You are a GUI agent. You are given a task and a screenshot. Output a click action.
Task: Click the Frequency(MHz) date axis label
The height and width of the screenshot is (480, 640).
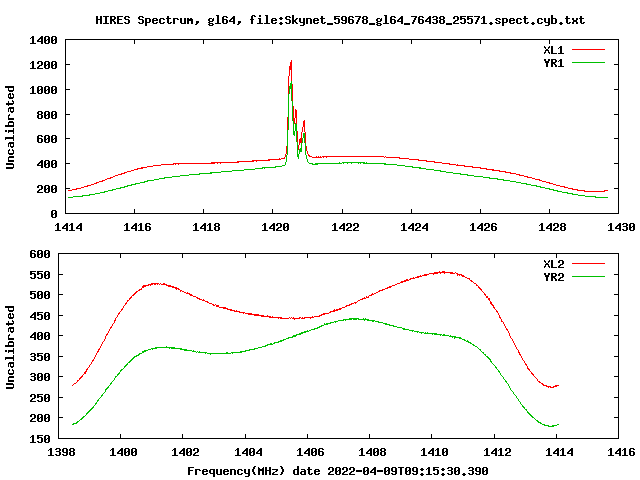(x=338, y=471)
